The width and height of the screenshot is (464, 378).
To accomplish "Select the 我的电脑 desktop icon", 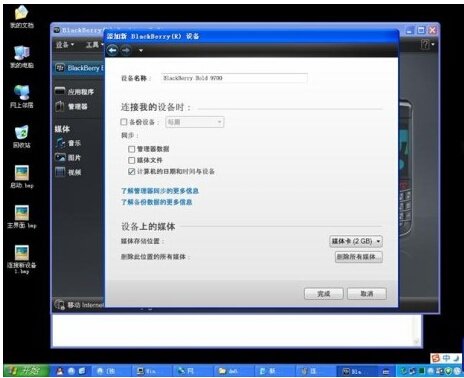I will point(22,57).
